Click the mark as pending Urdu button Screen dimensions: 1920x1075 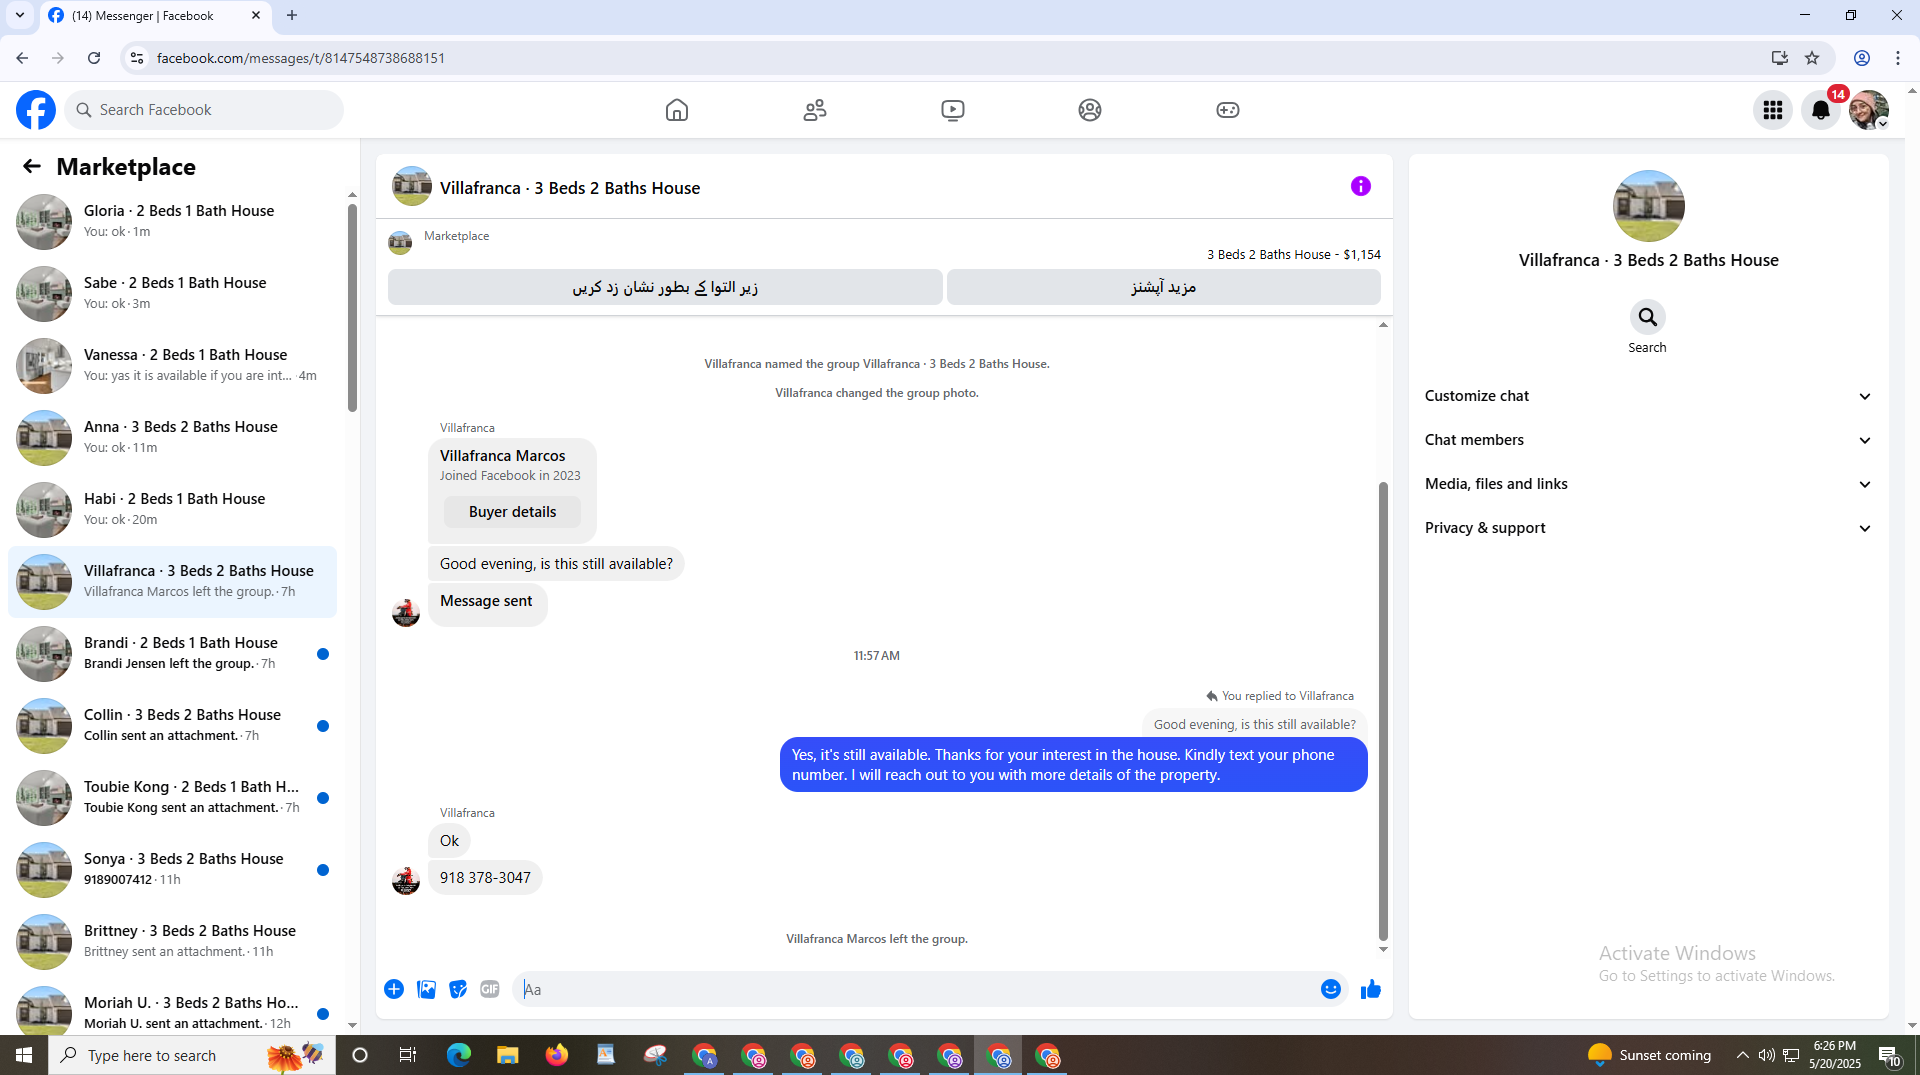point(665,287)
